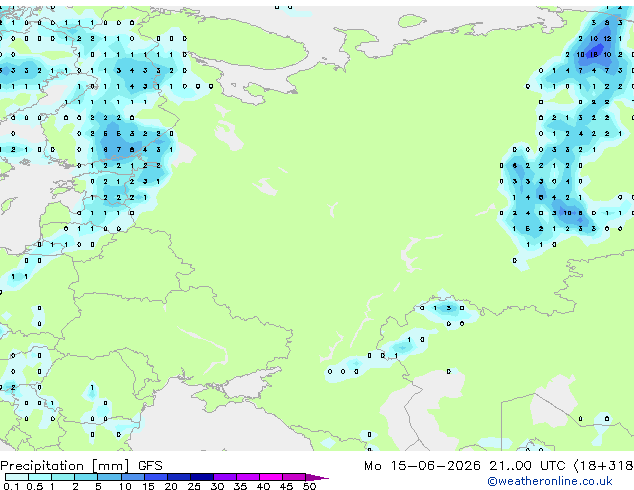
Task: Click the "25" legend scale label
Action: pos(194,486)
